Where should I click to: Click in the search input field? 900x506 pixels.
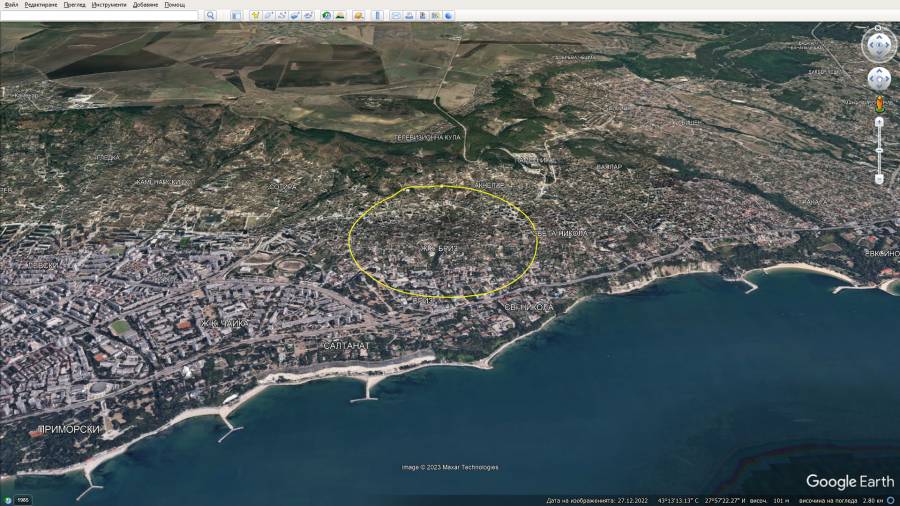(x=100, y=16)
